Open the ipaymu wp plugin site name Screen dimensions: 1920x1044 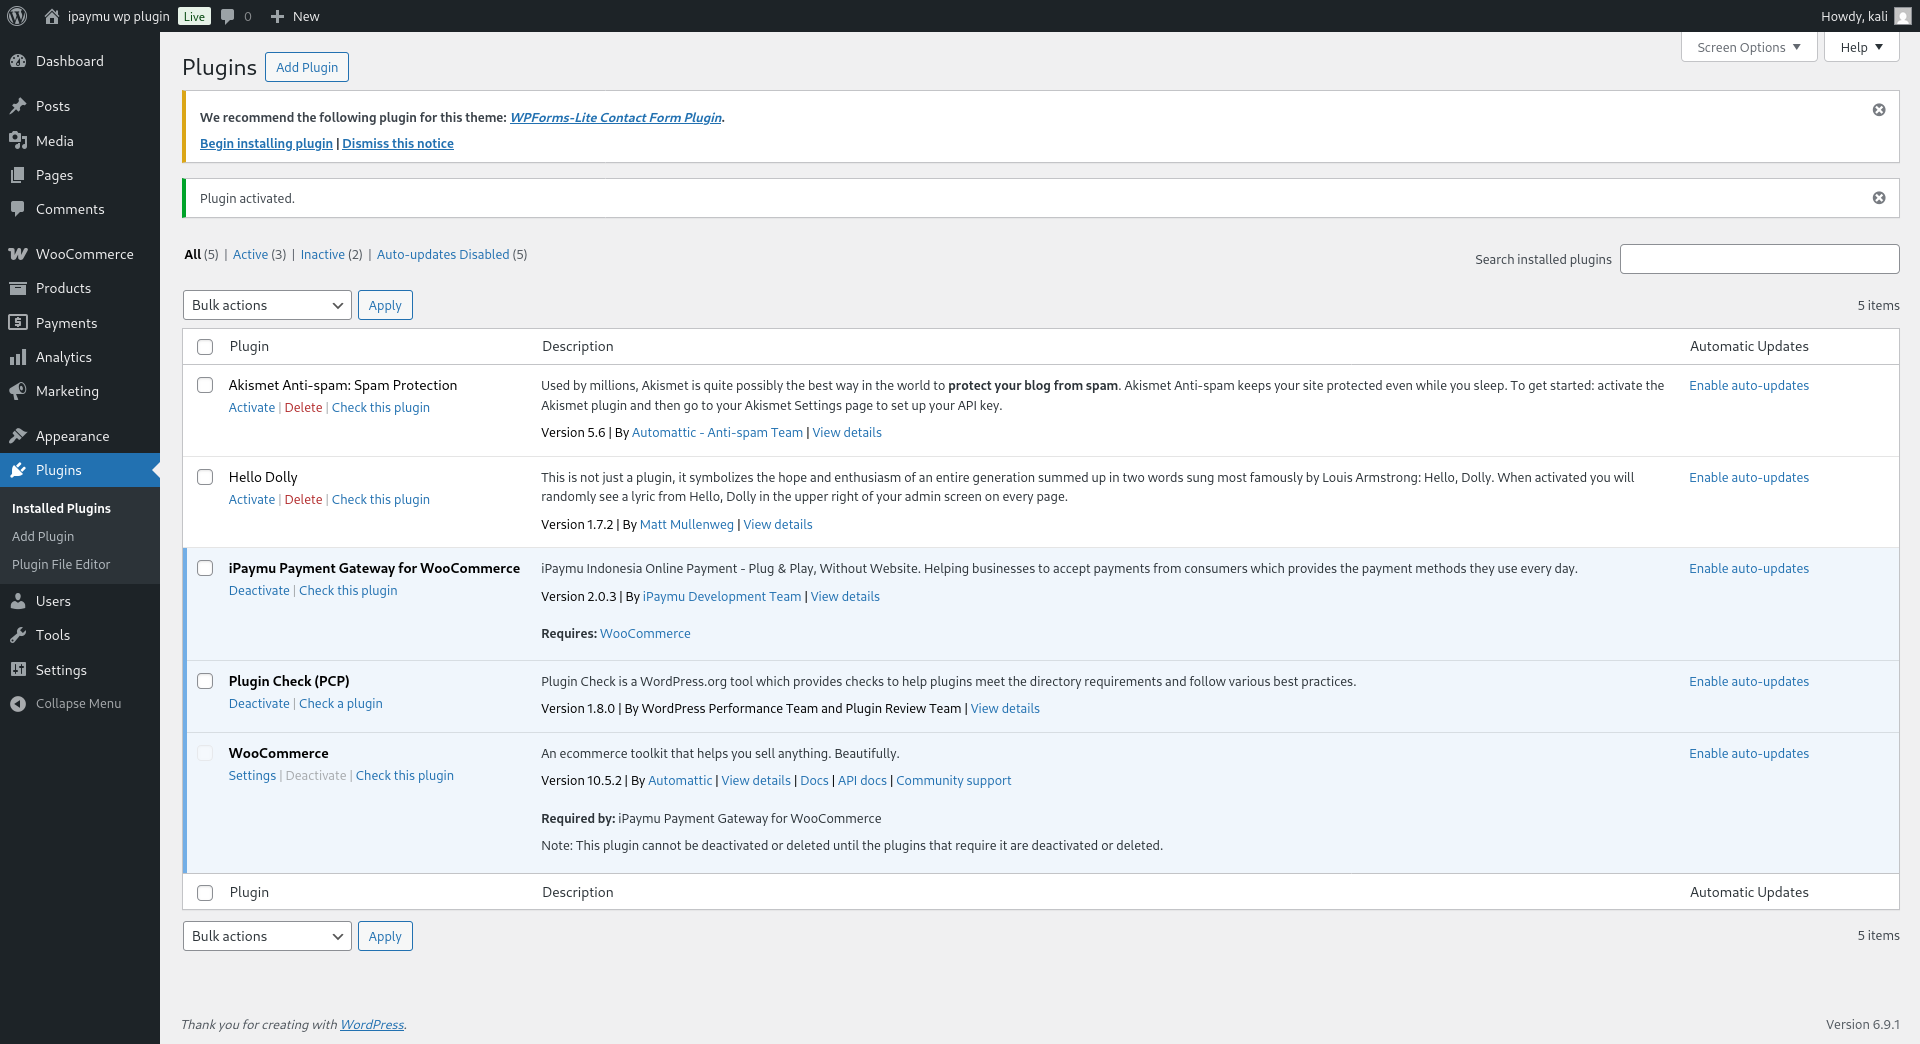(119, 16)
